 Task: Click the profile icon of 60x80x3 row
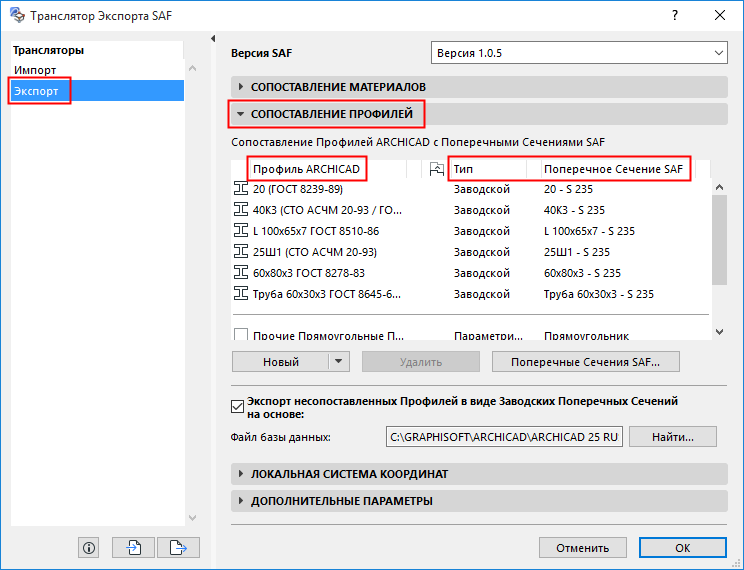pos(241,272)
